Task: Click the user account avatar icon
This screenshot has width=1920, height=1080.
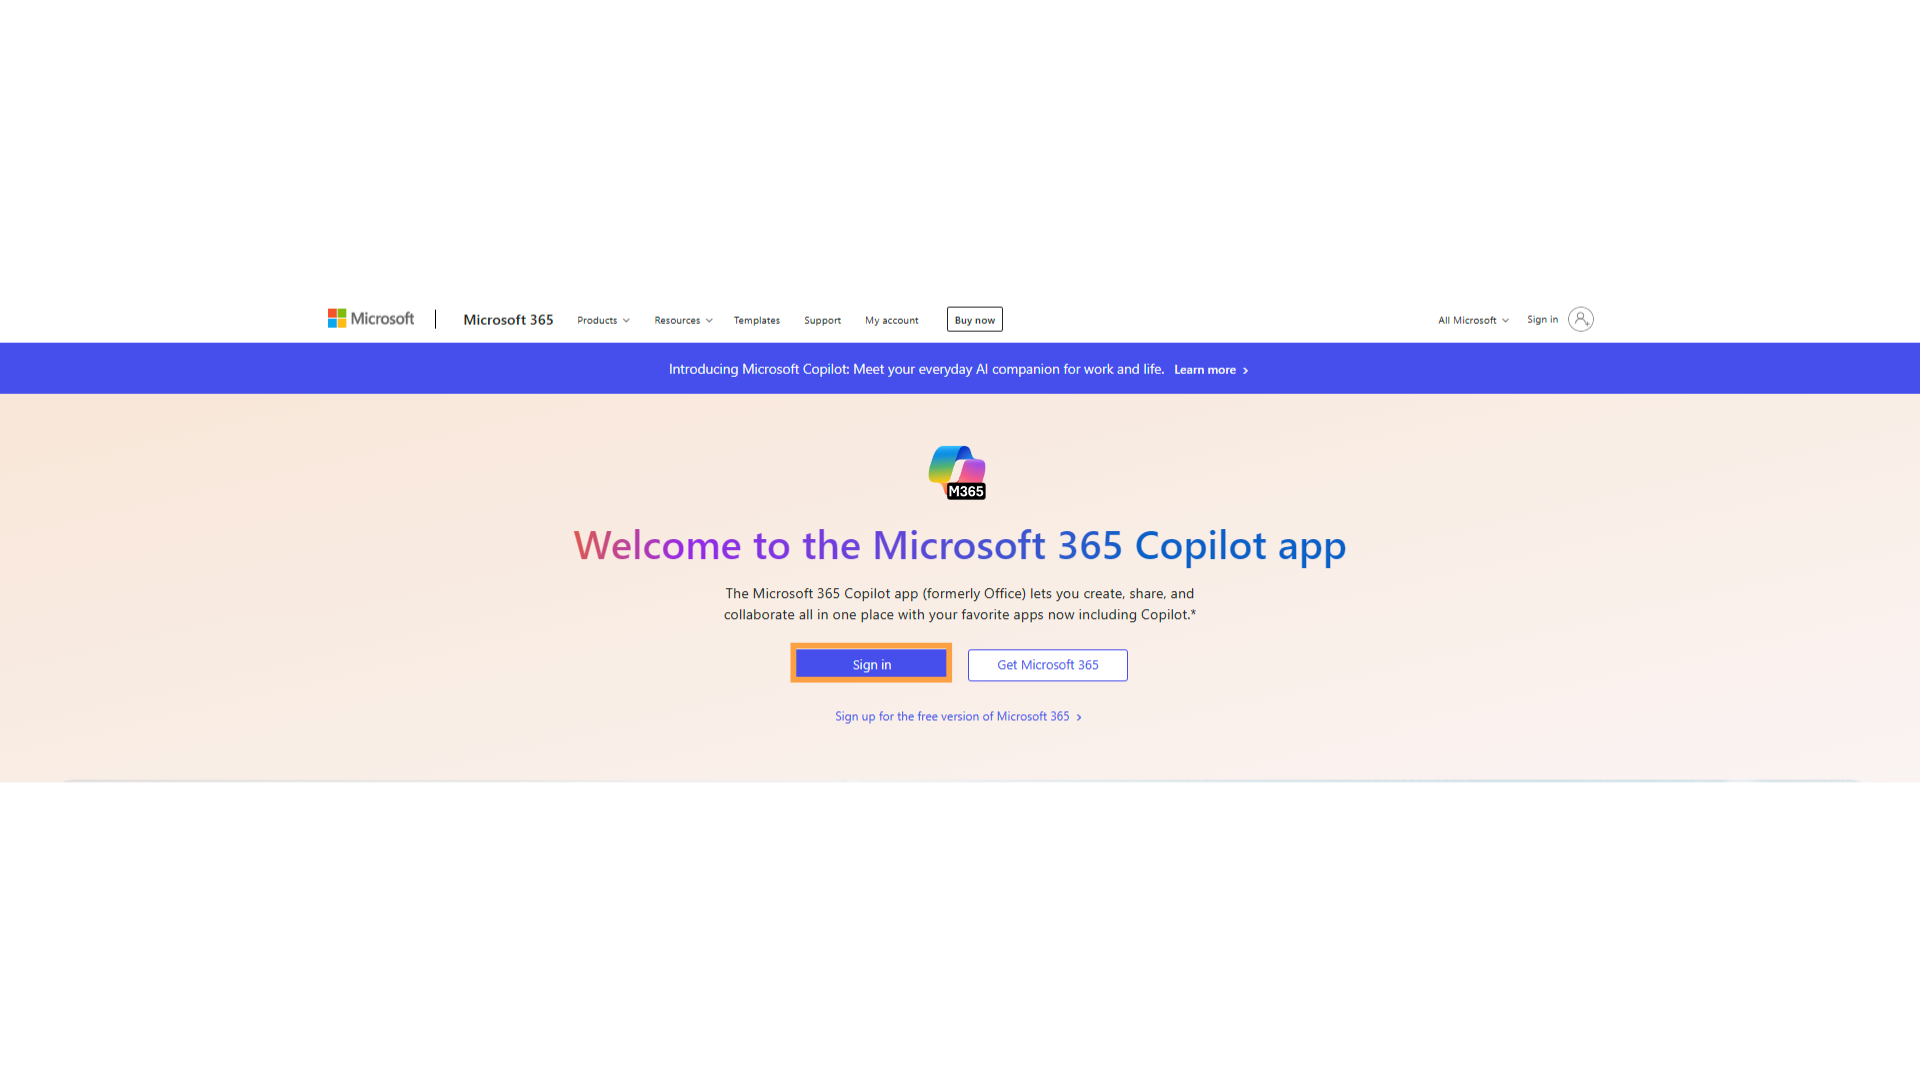Action: coord(1581,319)
